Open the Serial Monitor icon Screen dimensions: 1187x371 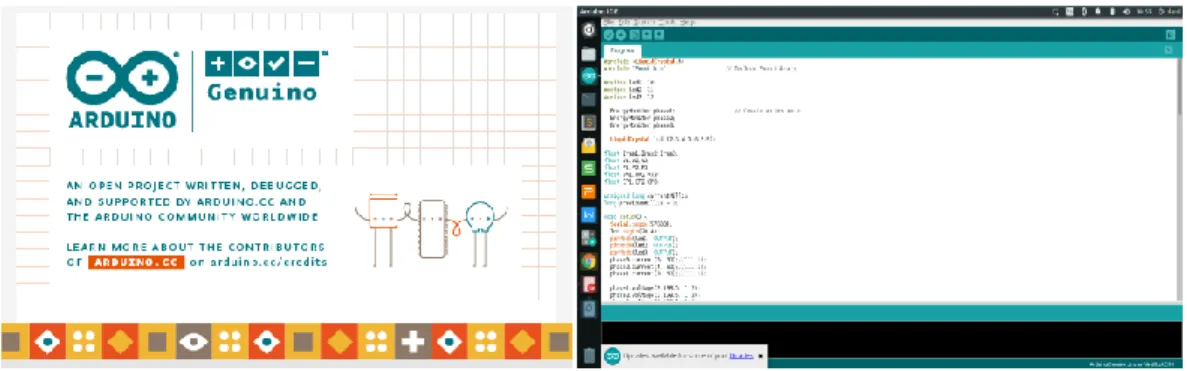1170,35
